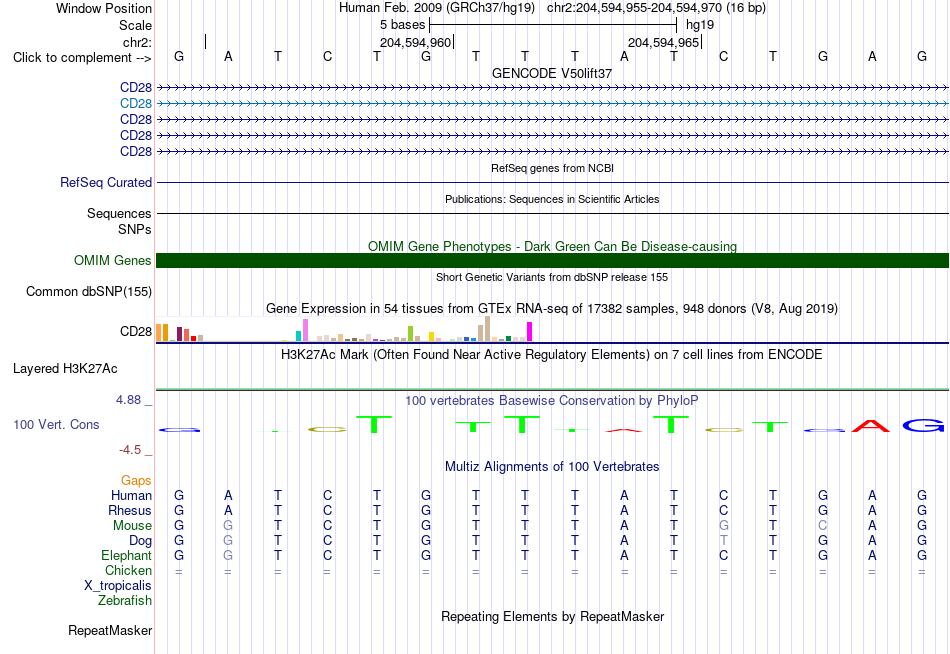Click the Dog alignment row label

[140, 541]
